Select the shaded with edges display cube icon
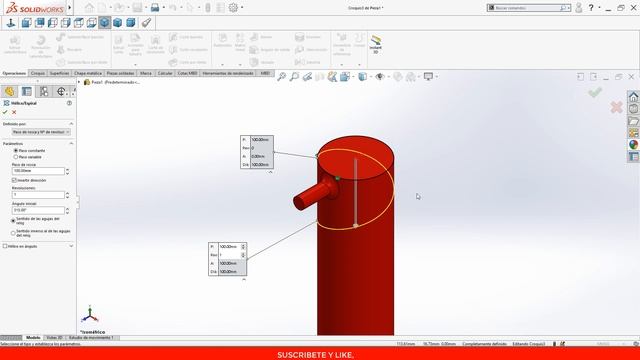 (x=104, y=23)
